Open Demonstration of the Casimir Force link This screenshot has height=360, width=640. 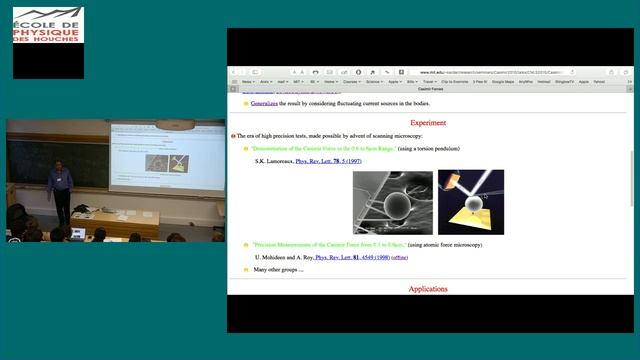[x=323, y=149]
